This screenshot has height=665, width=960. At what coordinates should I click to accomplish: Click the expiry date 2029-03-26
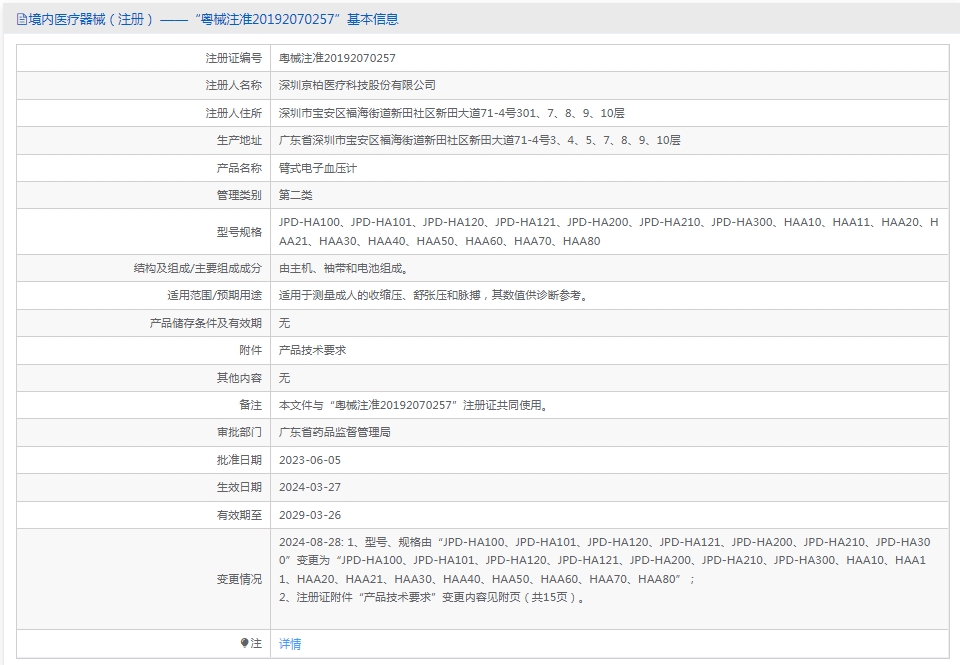[310, 515]
